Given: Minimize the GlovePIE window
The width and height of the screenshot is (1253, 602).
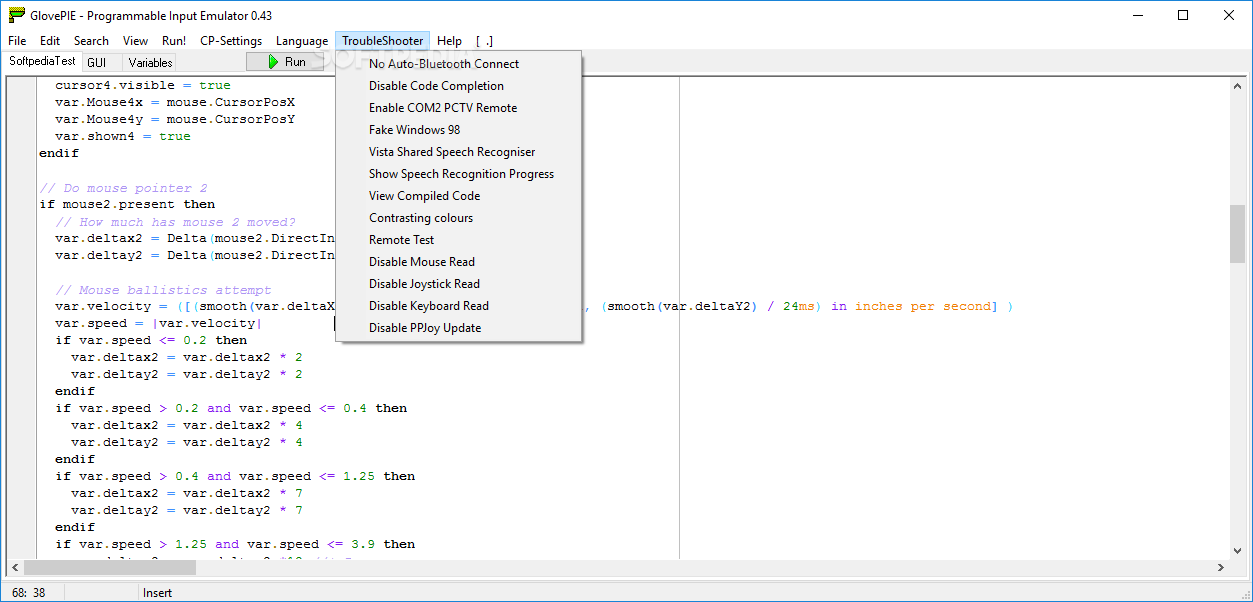Looking at the screenshot, I should pos(1139,15).
